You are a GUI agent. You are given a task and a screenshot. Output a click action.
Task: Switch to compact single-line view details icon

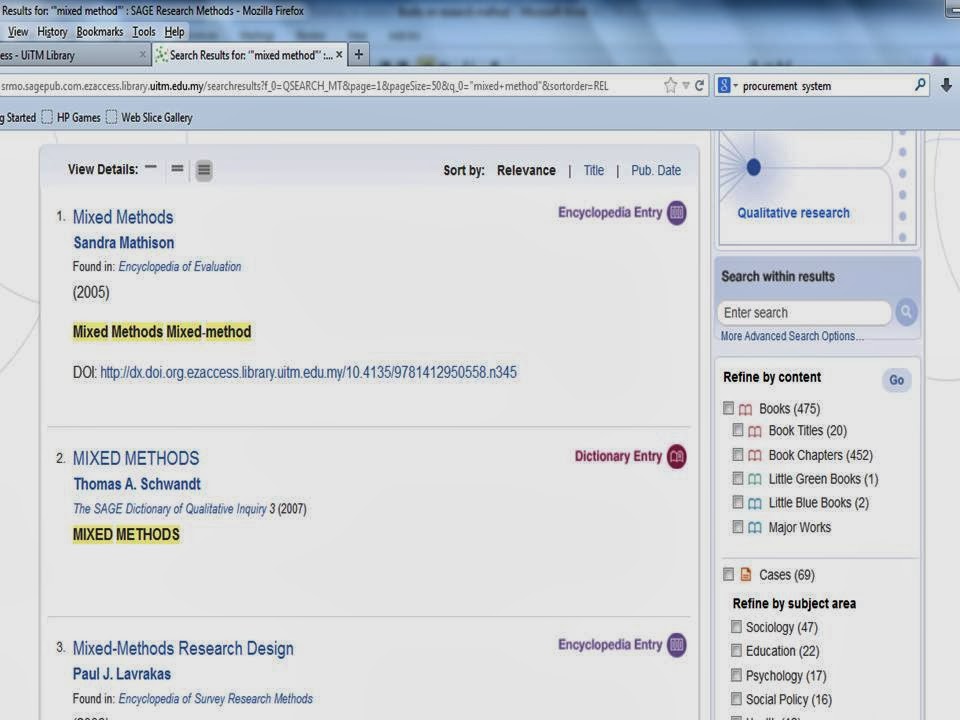pos(151,167)
